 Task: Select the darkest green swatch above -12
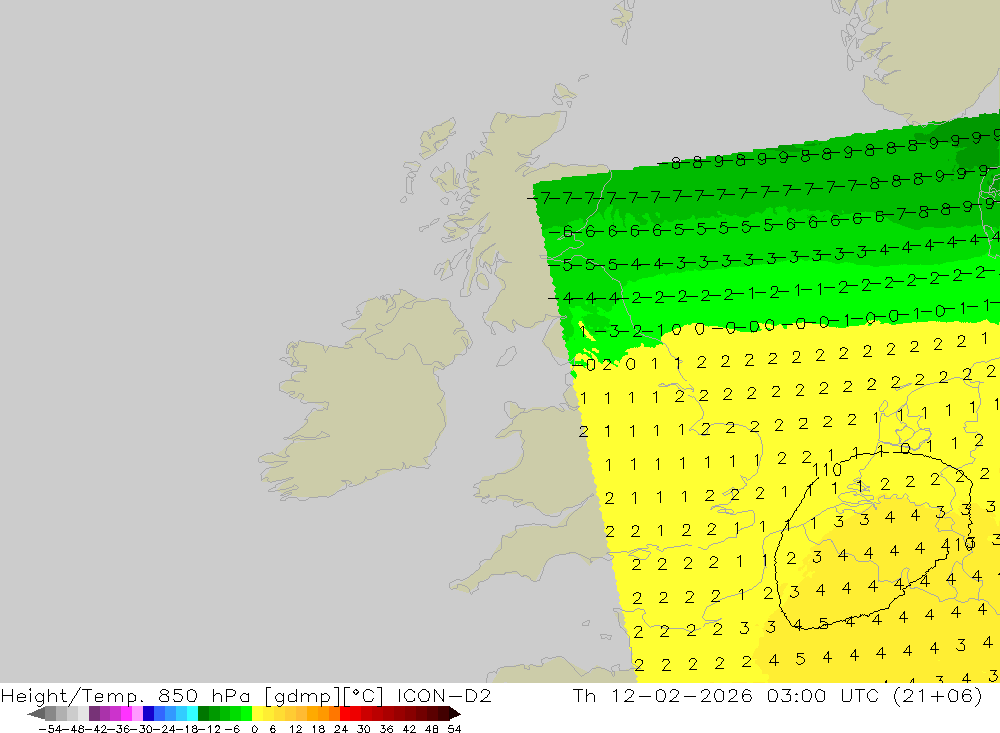[203, 714]
